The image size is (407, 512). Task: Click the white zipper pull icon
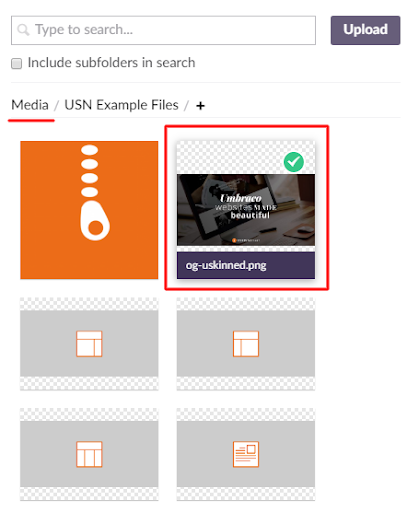tap(94, 192)
